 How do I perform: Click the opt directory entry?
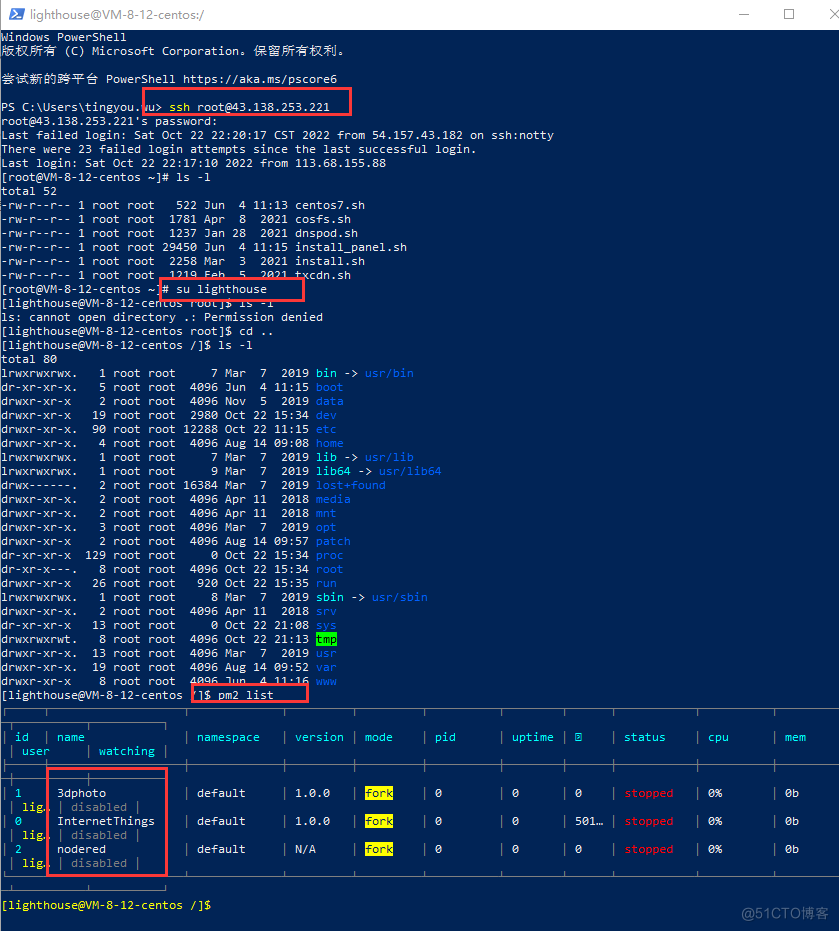tap(326, 527)
